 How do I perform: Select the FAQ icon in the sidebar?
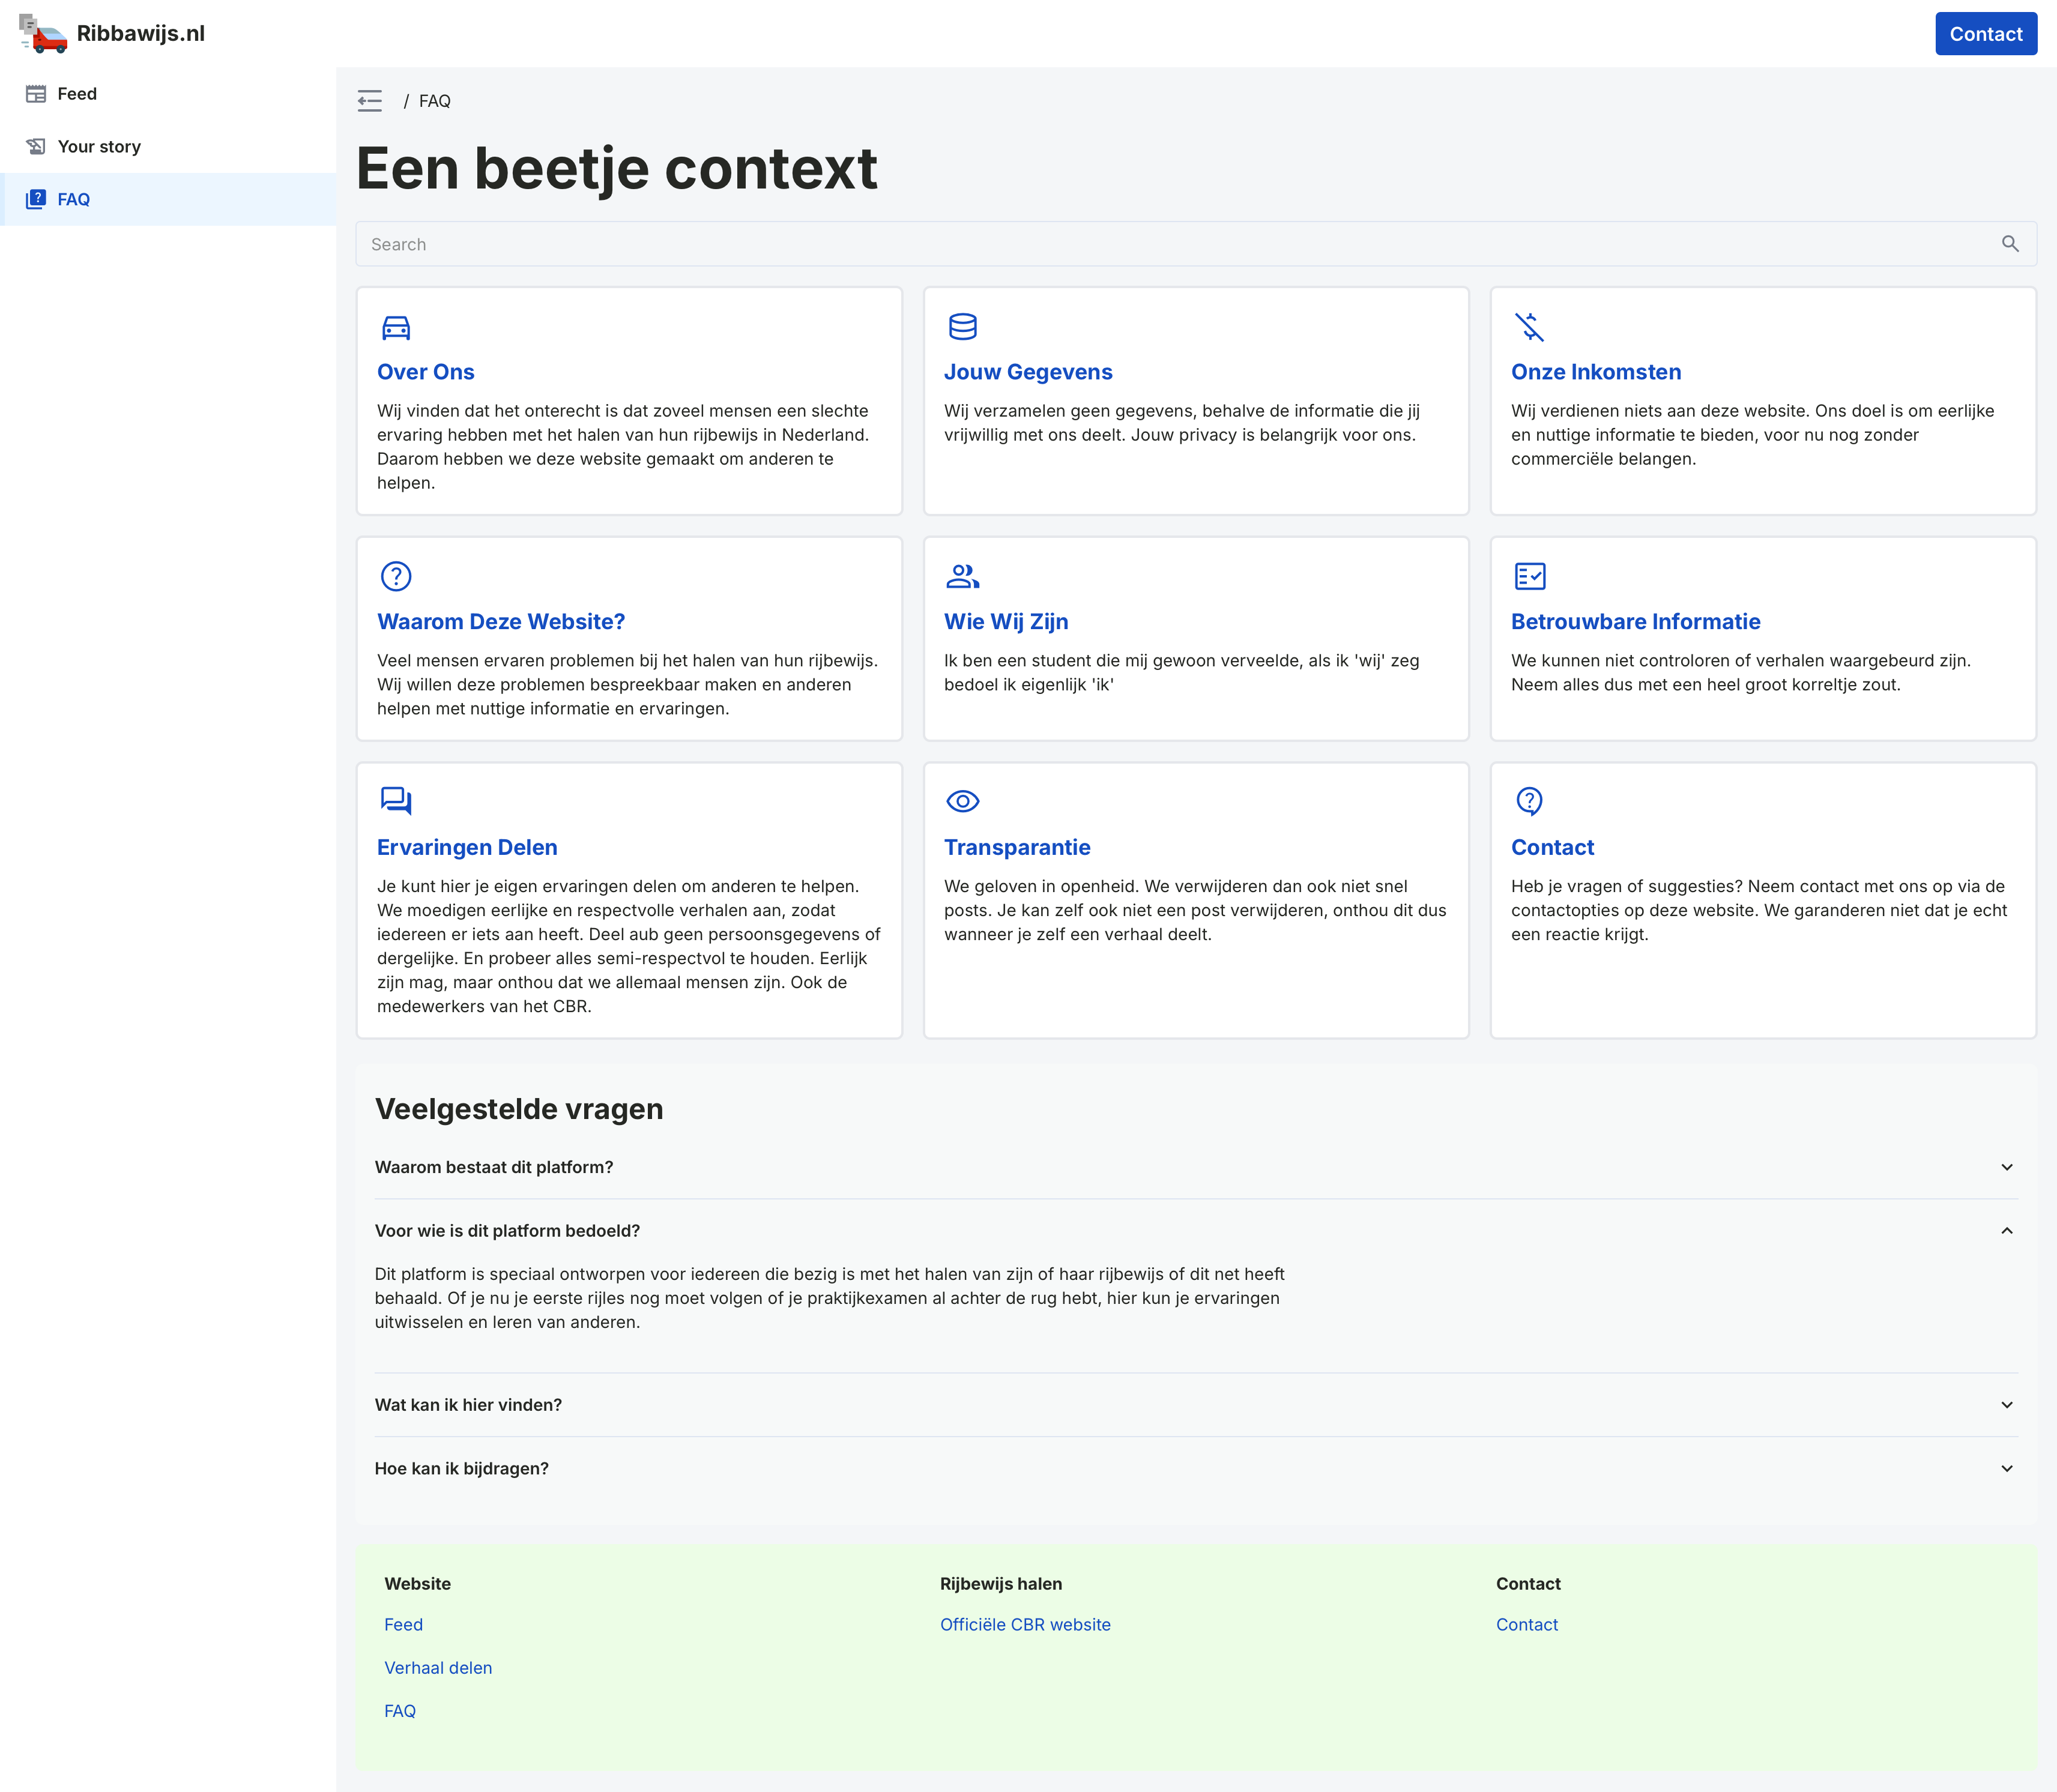tap(36, 198)
